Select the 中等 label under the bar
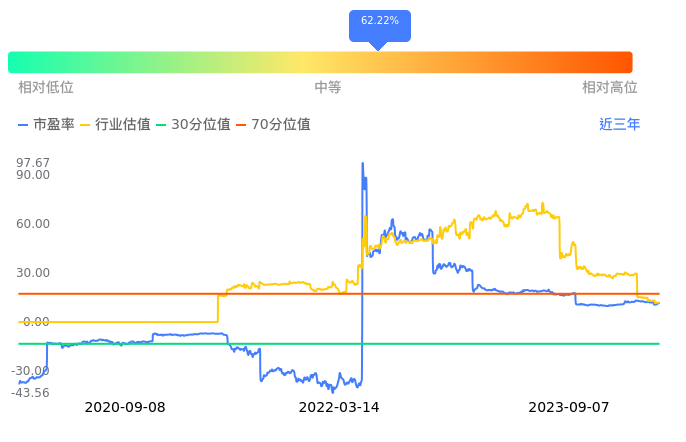This screenshot has width=686, height=442. [x=328, y=88]
